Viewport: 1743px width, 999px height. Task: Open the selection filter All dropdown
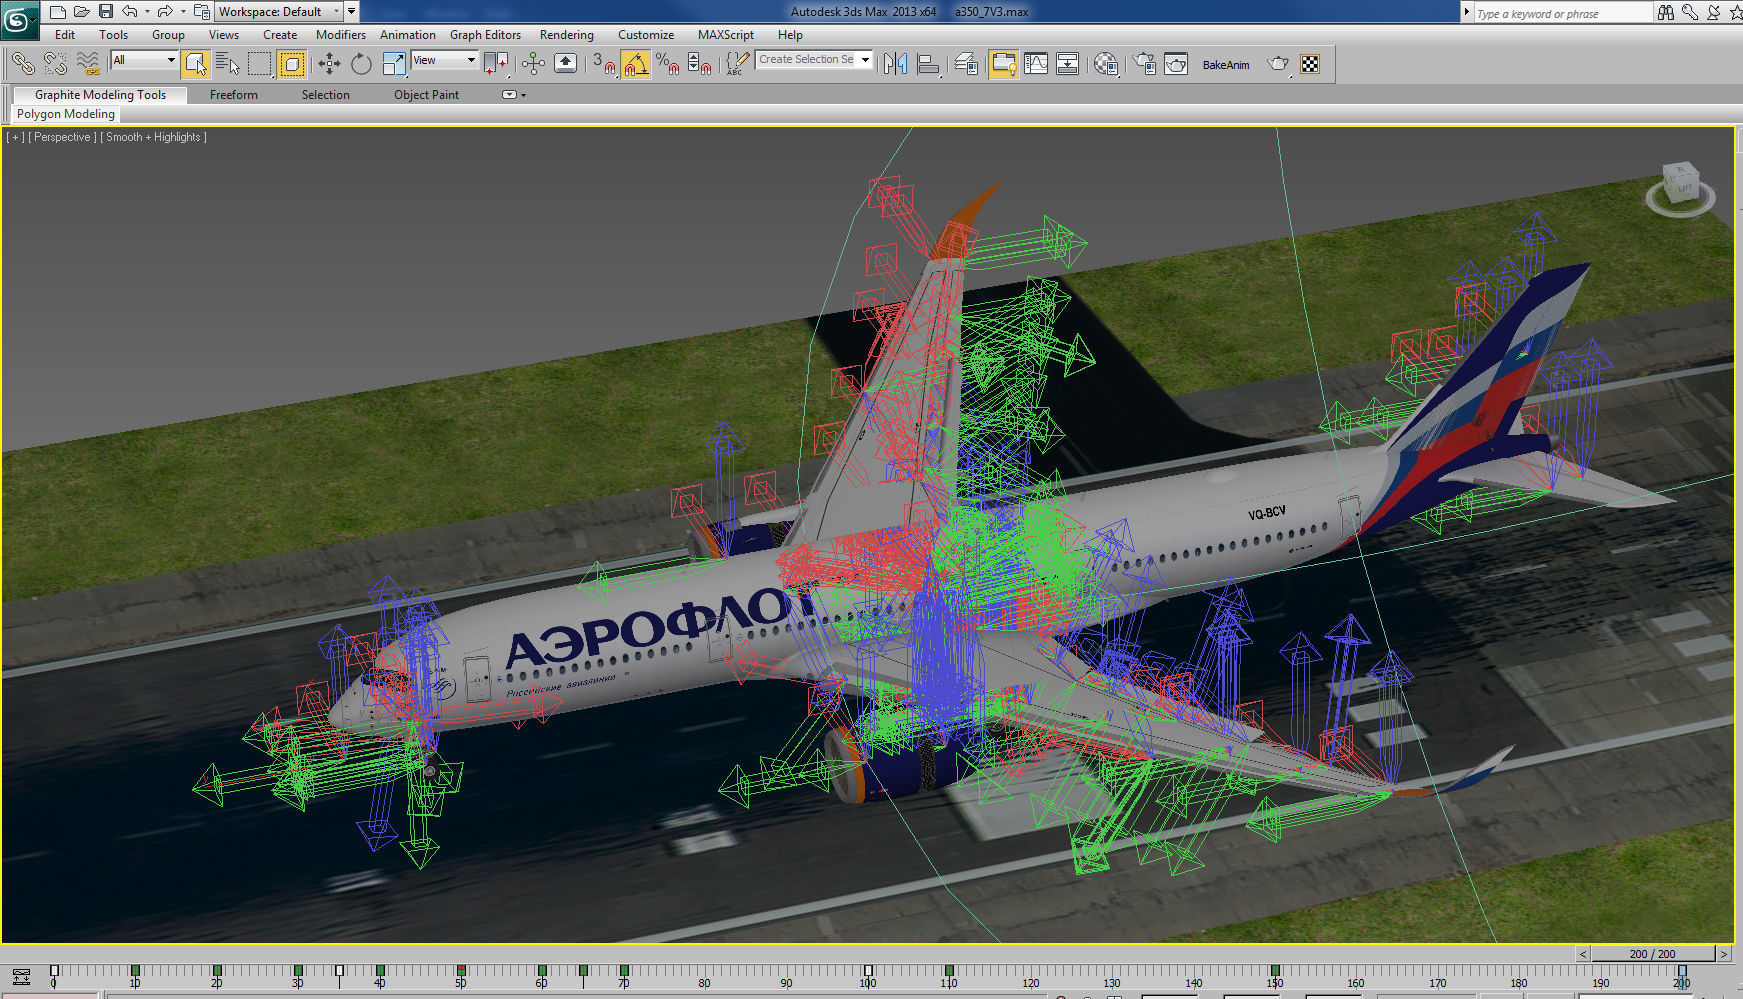click(x=144, y=60)
